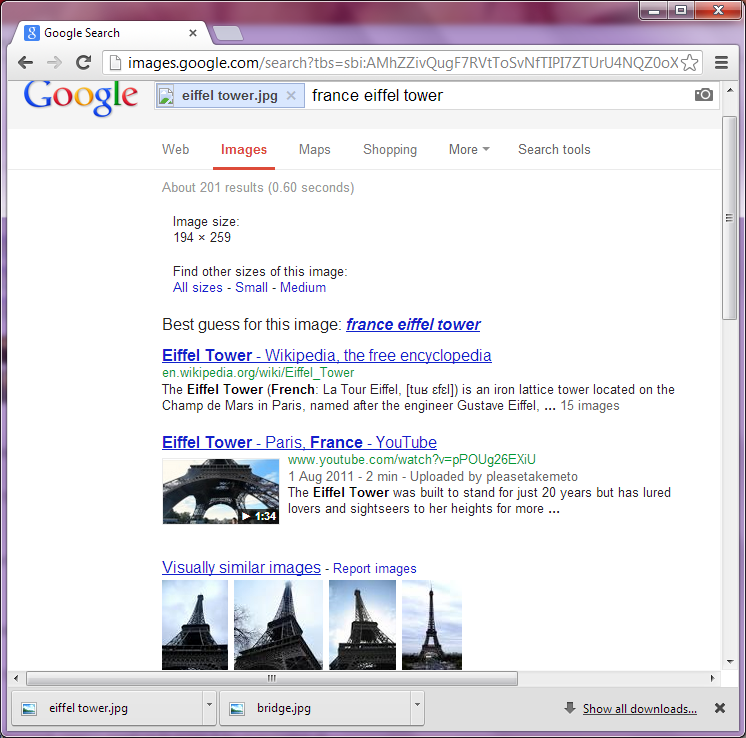The width and height of the screenshot is (746, 738).
Task: Open the Eiffel Tower Wikipedia result
Action: 326,355
